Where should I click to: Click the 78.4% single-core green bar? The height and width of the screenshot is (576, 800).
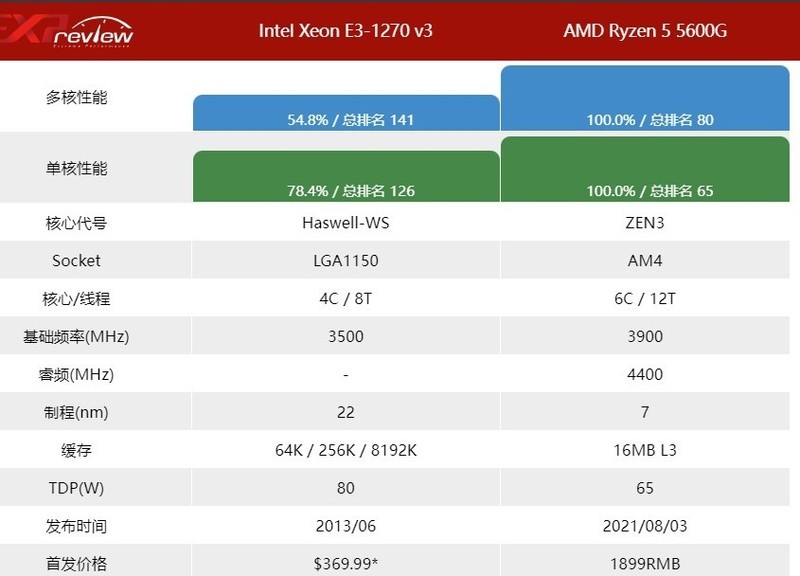click(346, 176)
